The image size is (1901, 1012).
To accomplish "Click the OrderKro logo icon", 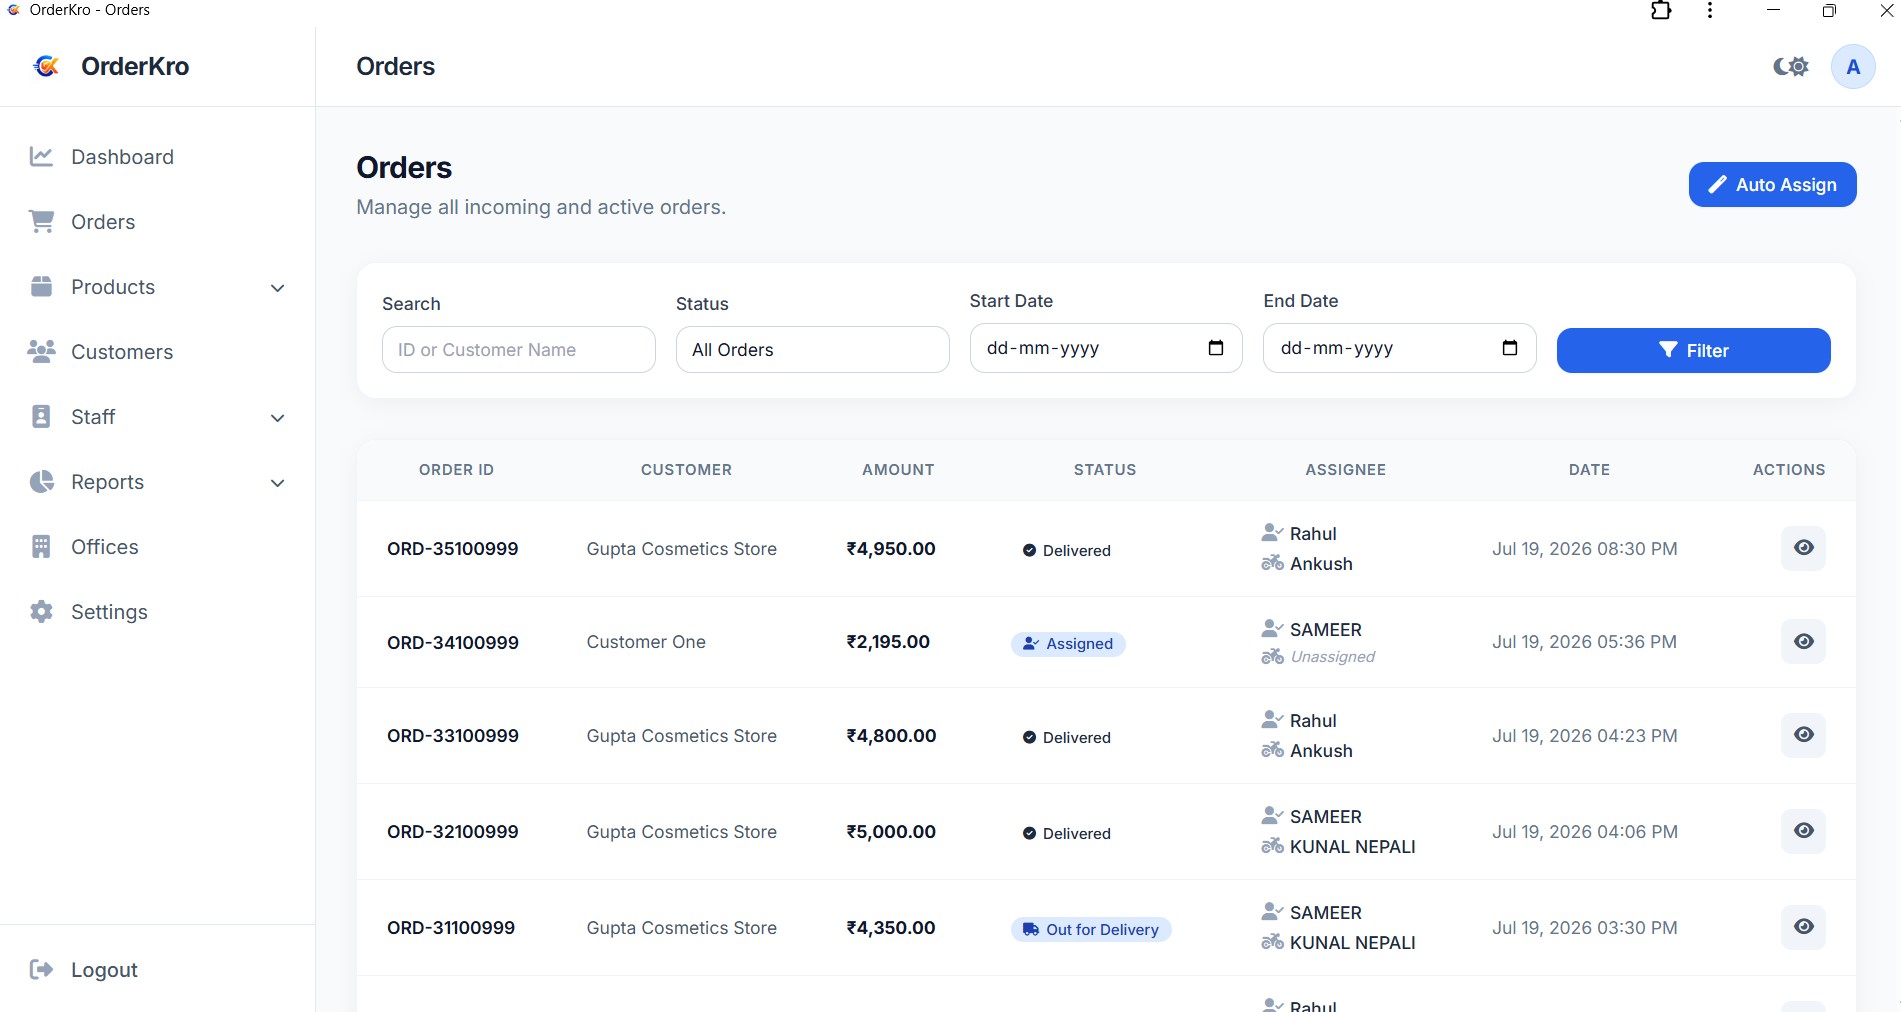I will pyautogui.click(x=46, y=66).
